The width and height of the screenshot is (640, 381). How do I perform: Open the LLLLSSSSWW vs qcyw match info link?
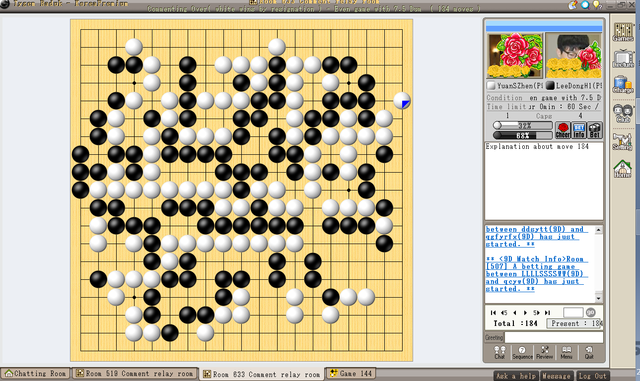[x=536, y=274]
